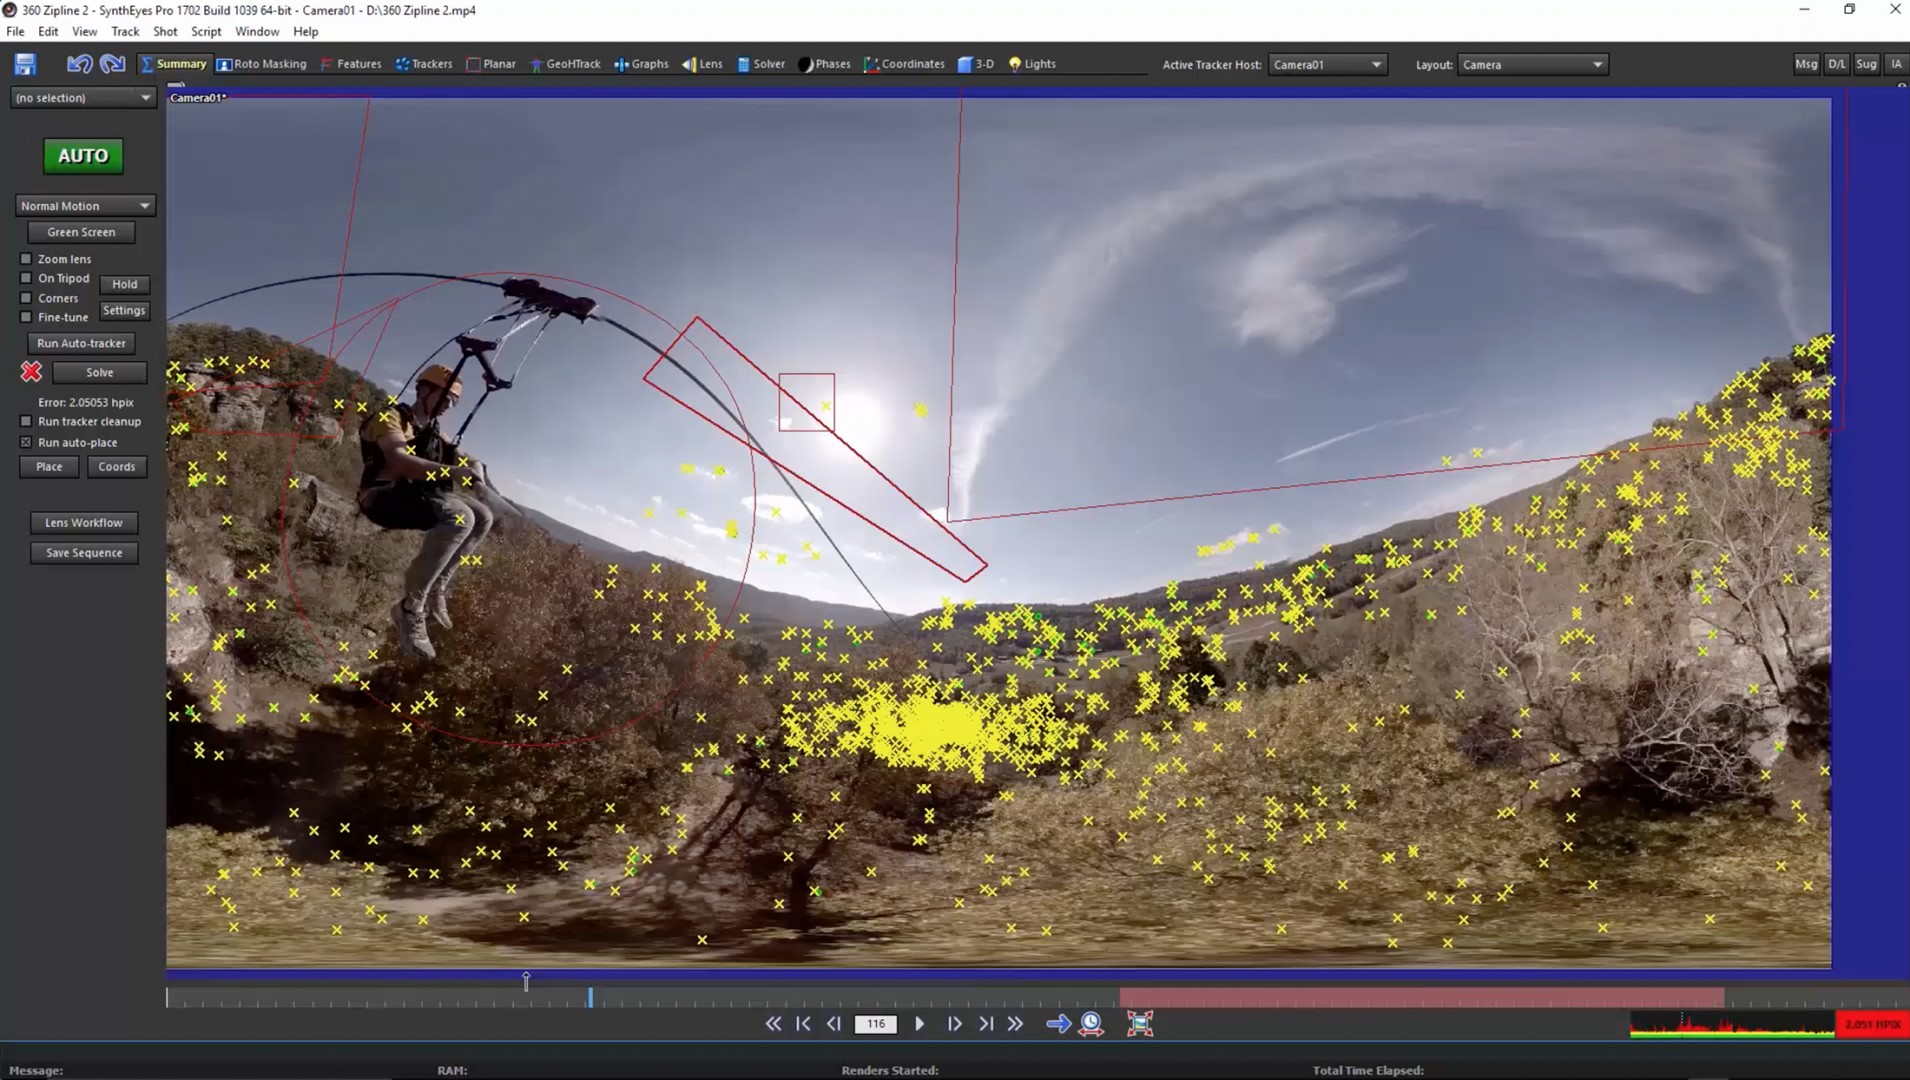Click the Lens Workflow button

(84, 523)
